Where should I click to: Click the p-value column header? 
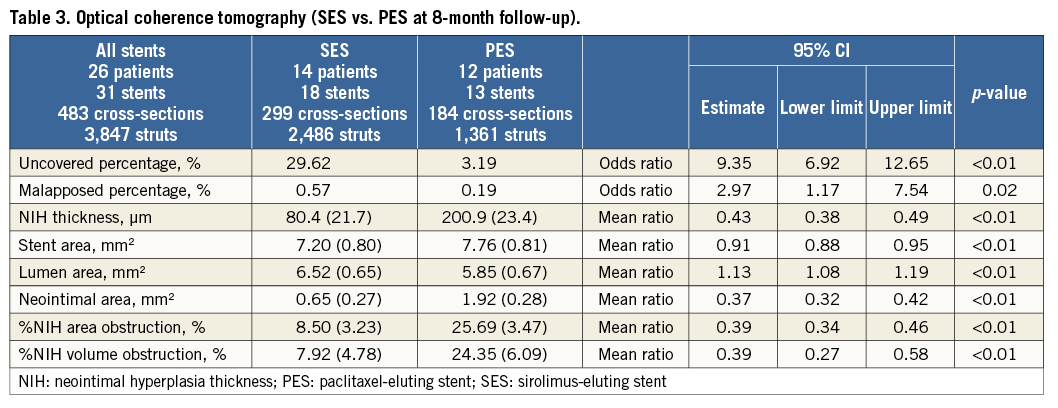click(x=1001, y=92)
